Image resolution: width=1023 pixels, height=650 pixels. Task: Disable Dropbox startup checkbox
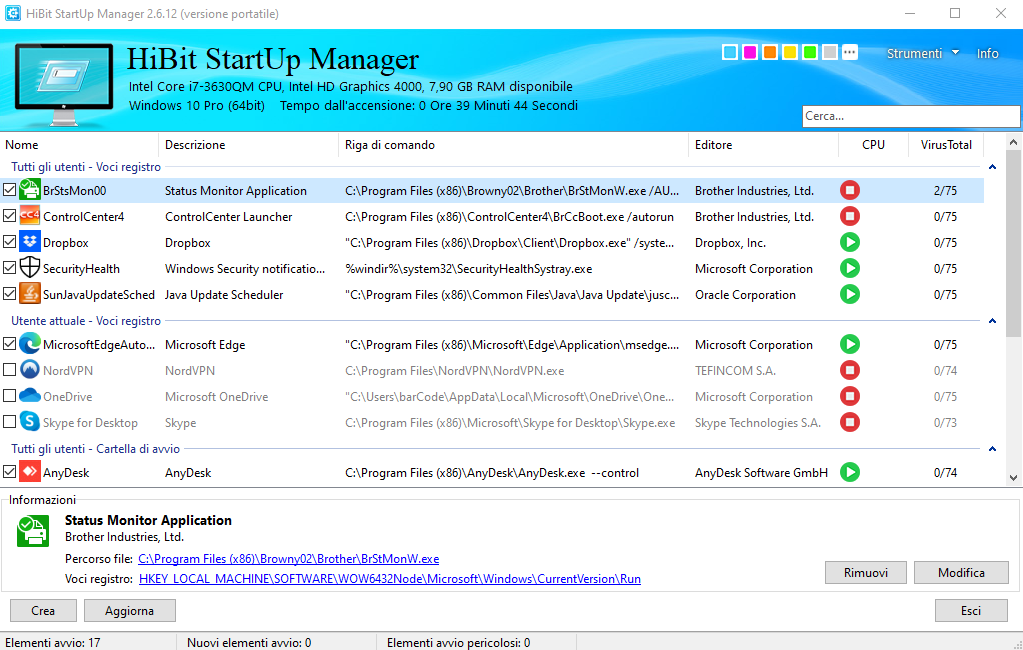pyautogui.click(x=9, y=242)
